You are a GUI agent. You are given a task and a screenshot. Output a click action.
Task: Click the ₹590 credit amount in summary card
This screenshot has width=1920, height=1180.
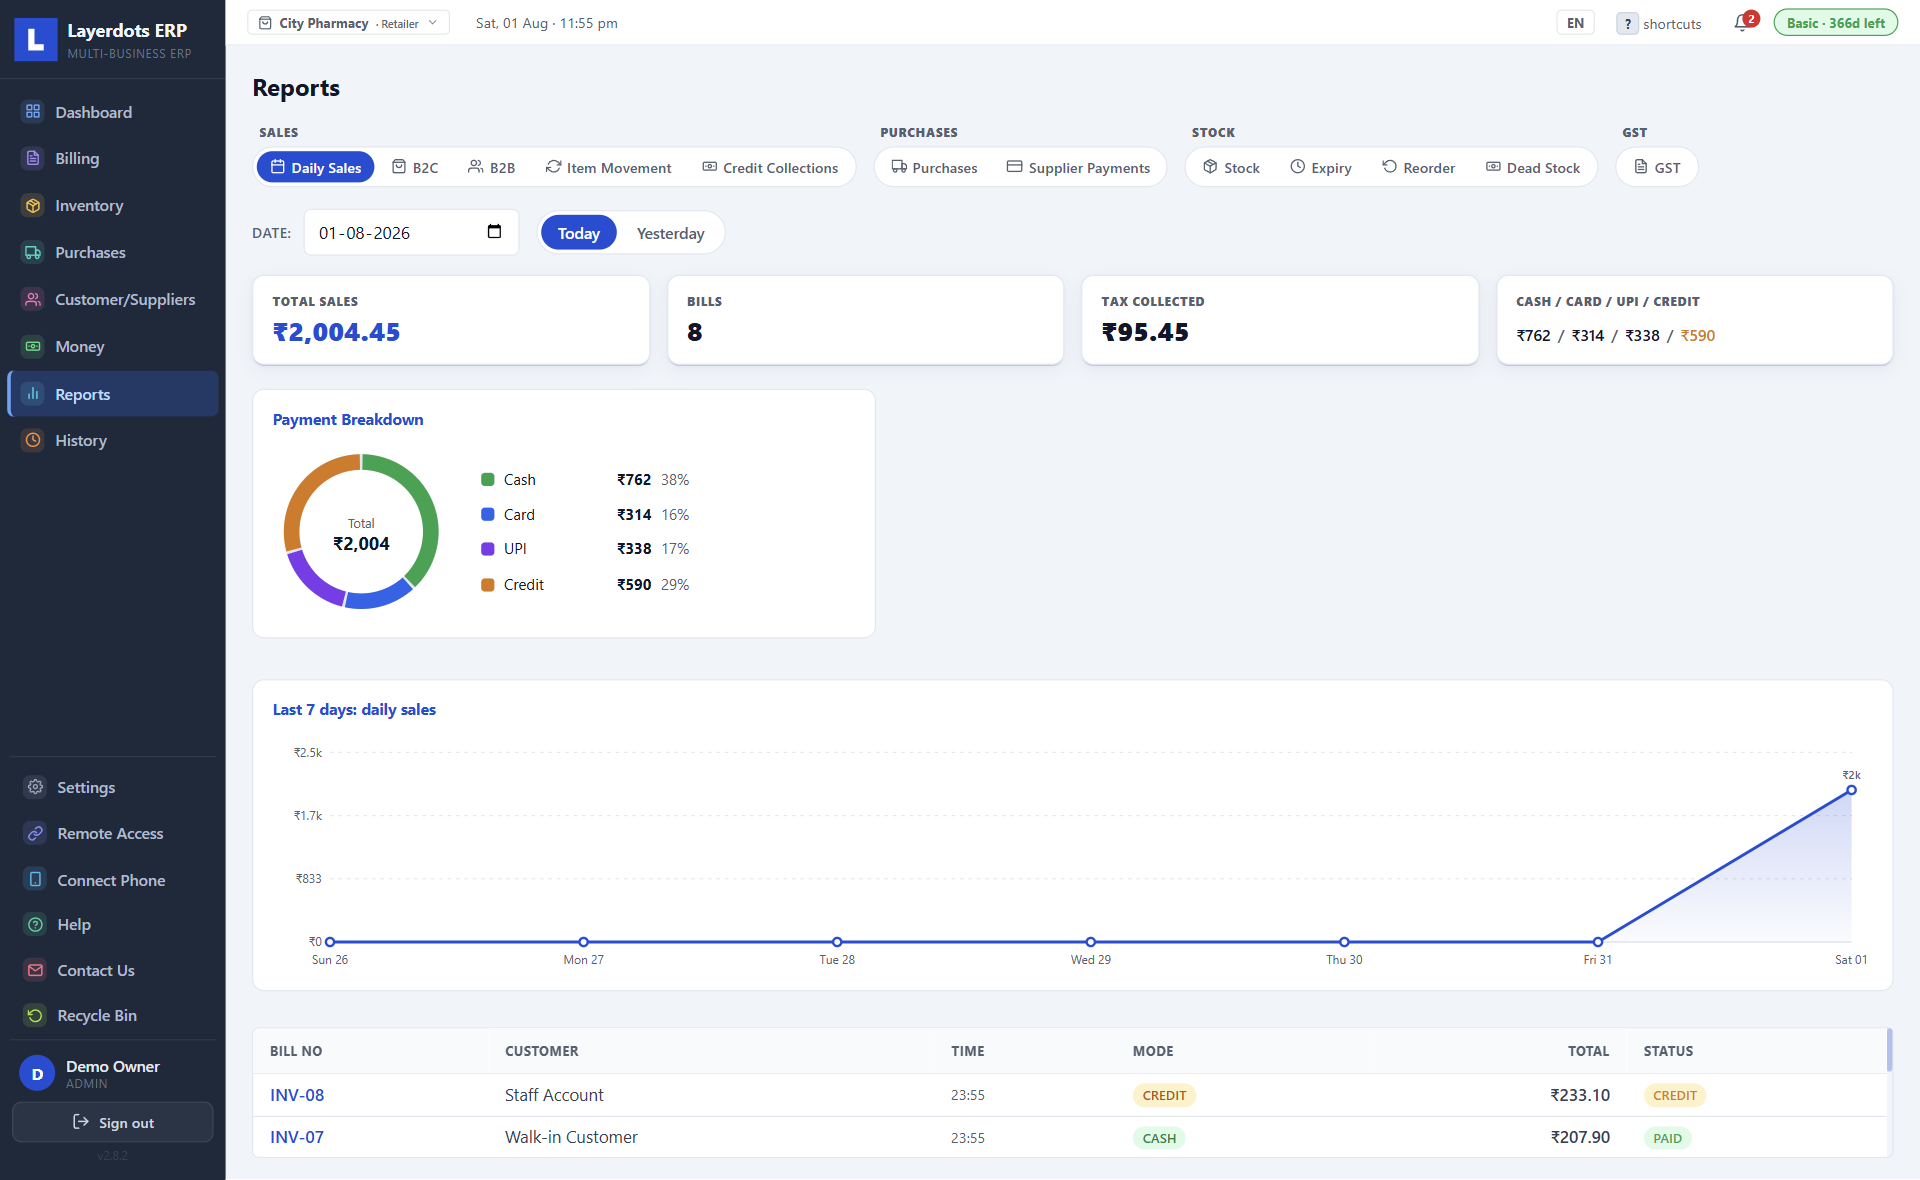point(1697,336)
